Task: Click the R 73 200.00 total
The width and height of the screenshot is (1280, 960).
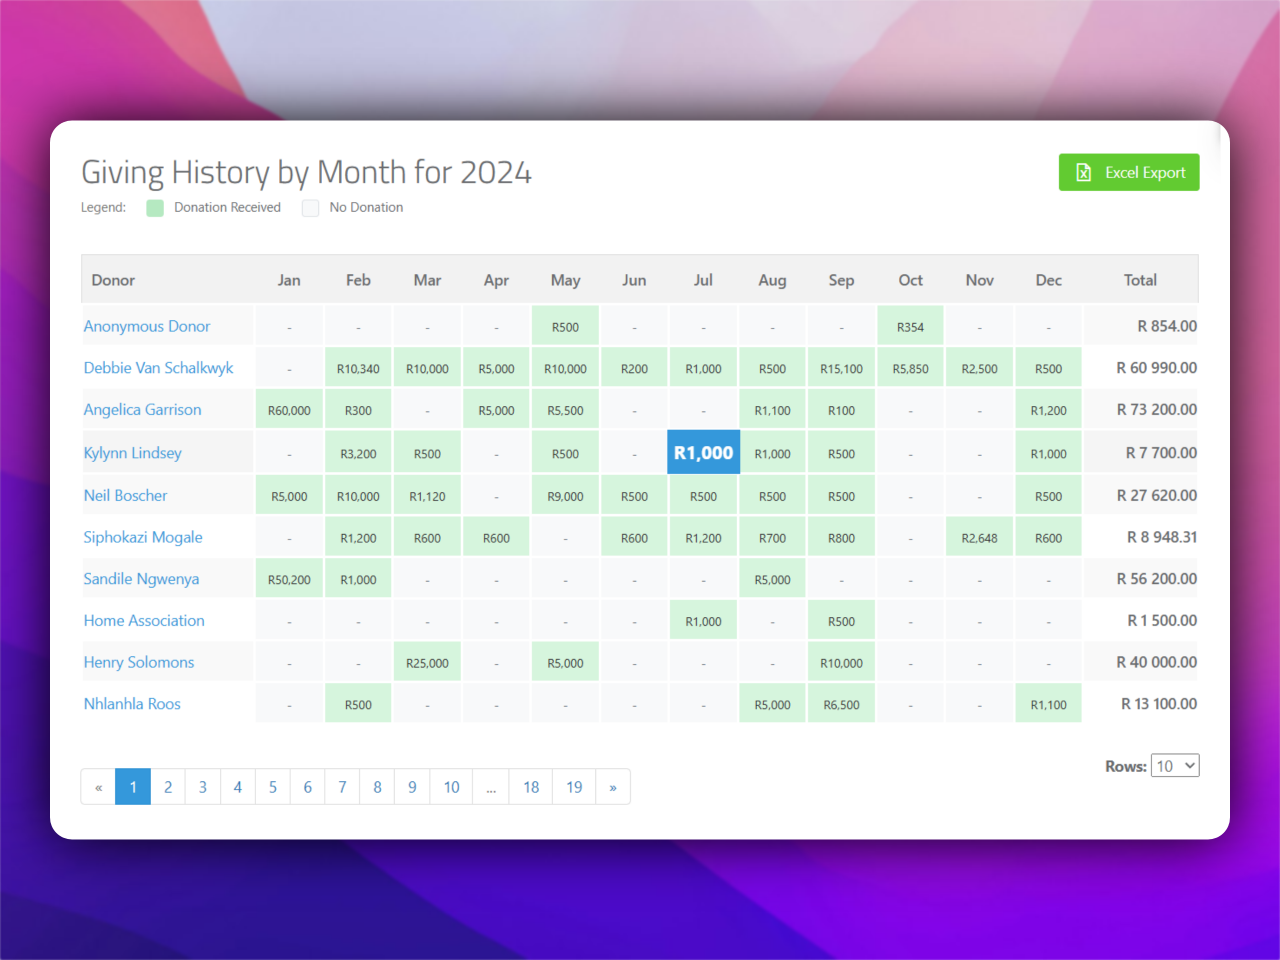Action: click(x=1156, y=410)
